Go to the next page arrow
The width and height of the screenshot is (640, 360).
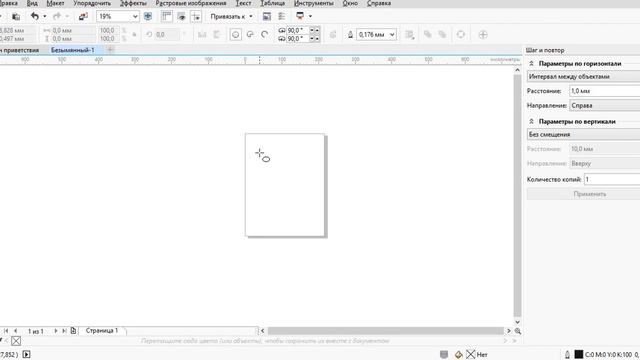(56, 331)
